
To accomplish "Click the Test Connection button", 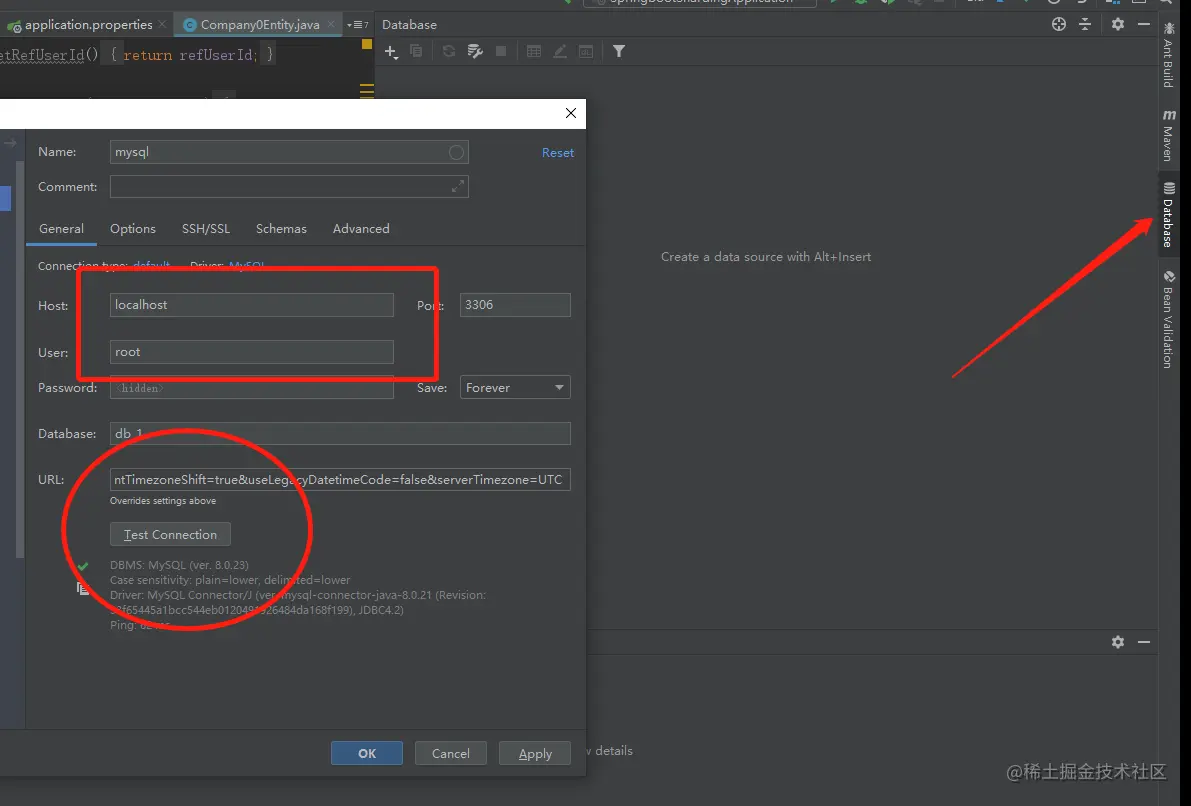I will click(x=170, y=534).
